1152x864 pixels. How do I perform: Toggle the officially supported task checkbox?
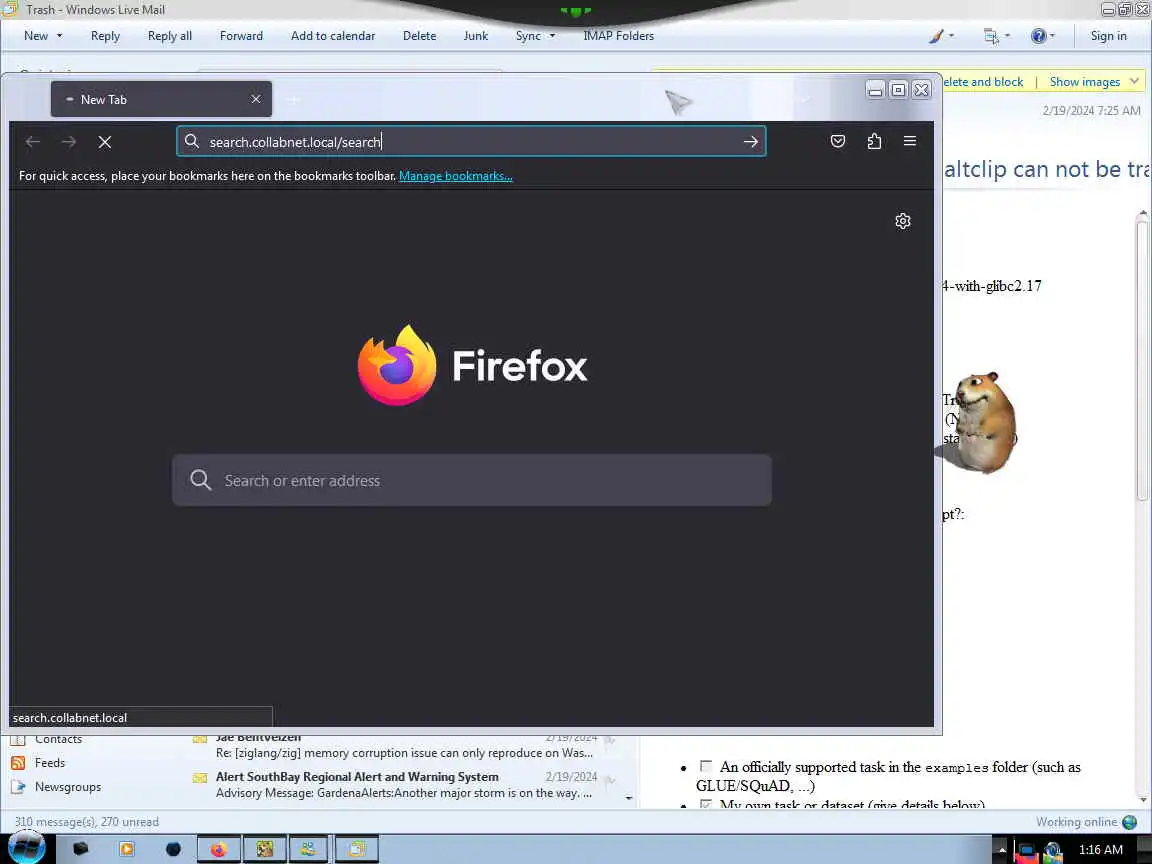coord(706,766)
